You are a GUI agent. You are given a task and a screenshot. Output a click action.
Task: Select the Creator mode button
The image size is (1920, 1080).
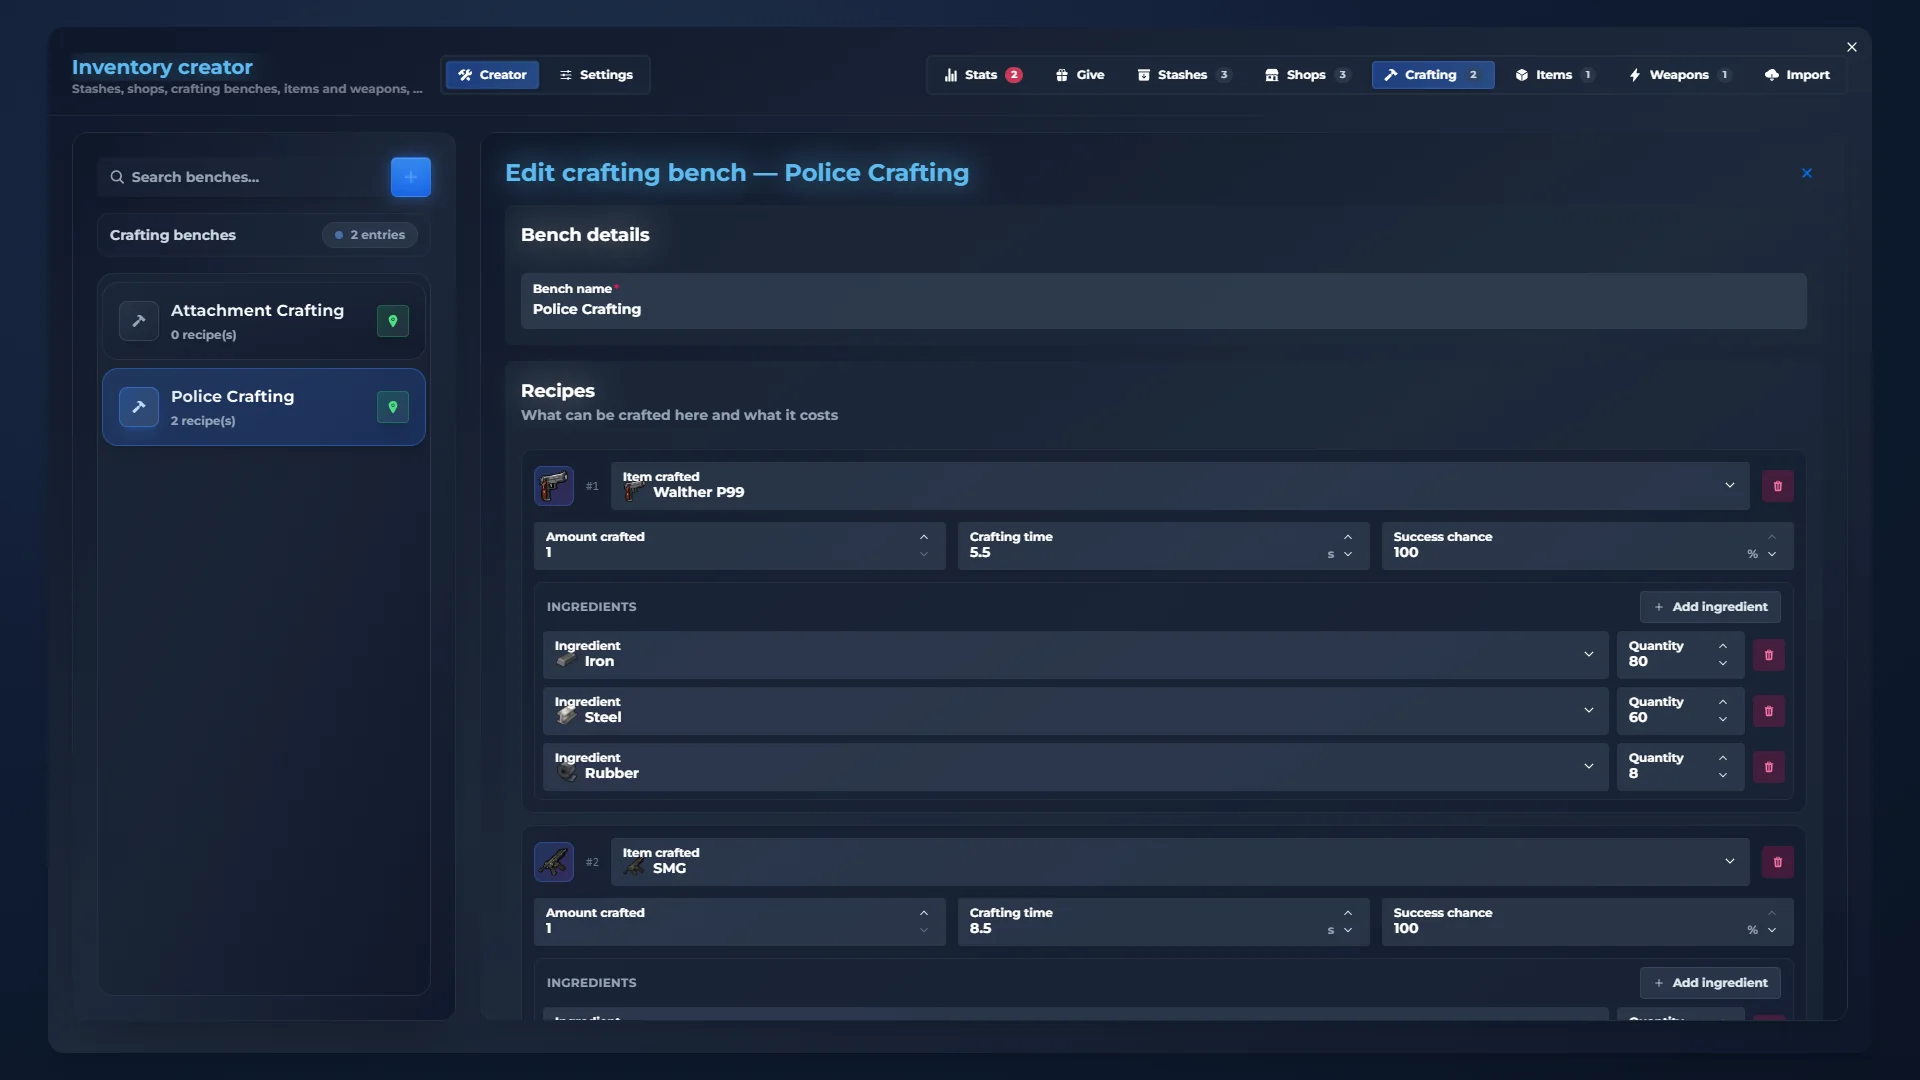click(492, 75)
